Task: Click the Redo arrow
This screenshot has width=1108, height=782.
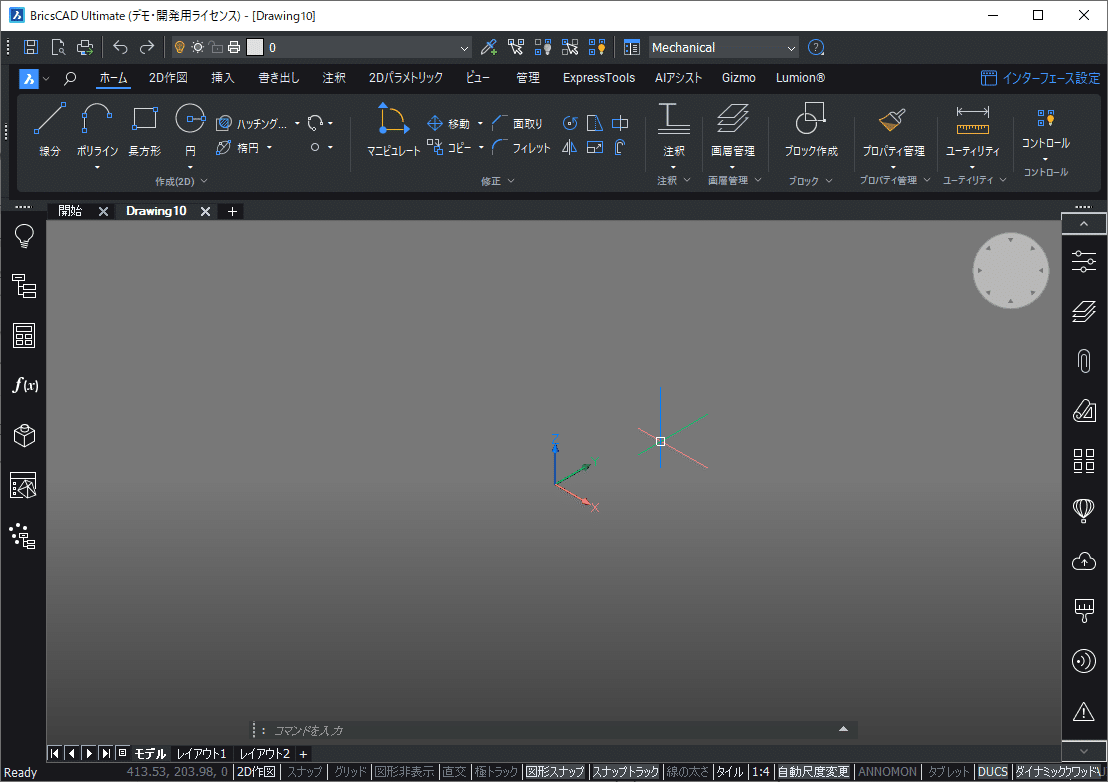Action: pyautogui.click(x=147, y=47)
